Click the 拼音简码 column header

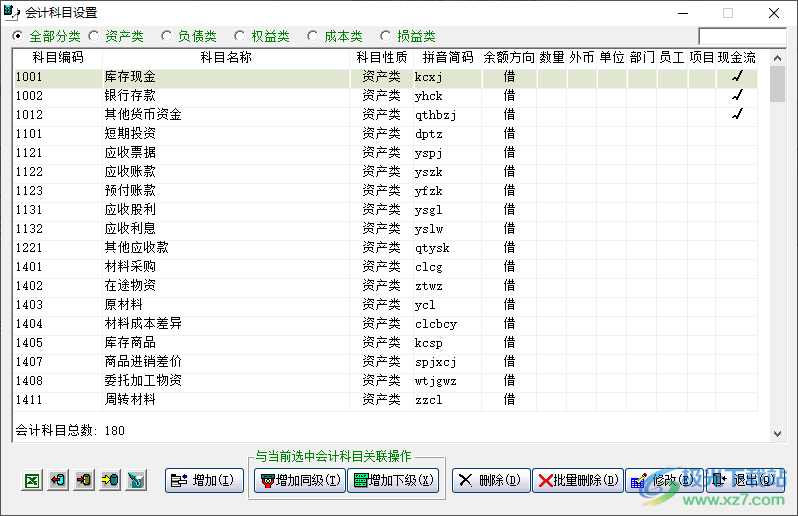[448, 58]
